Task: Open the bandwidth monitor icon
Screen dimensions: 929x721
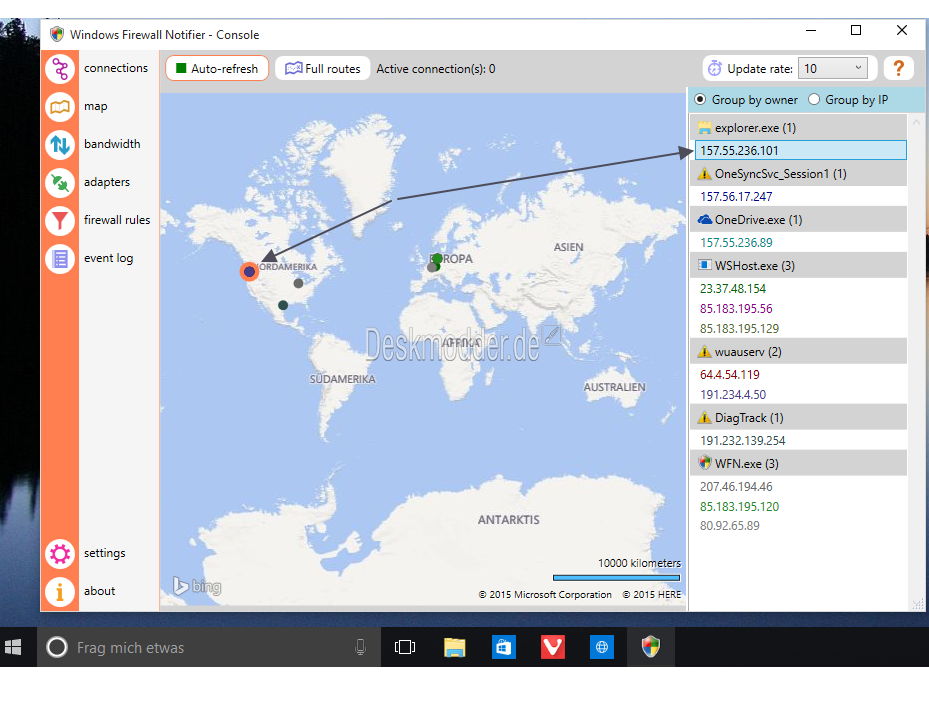Action: 60,145
